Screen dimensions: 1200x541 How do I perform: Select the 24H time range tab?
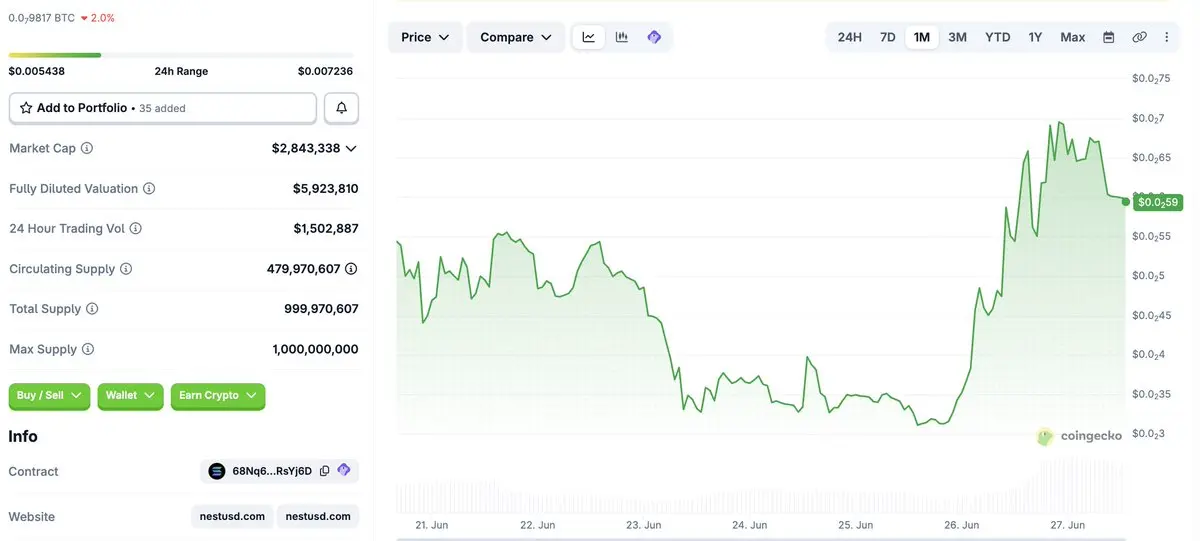tap(849, 37)
